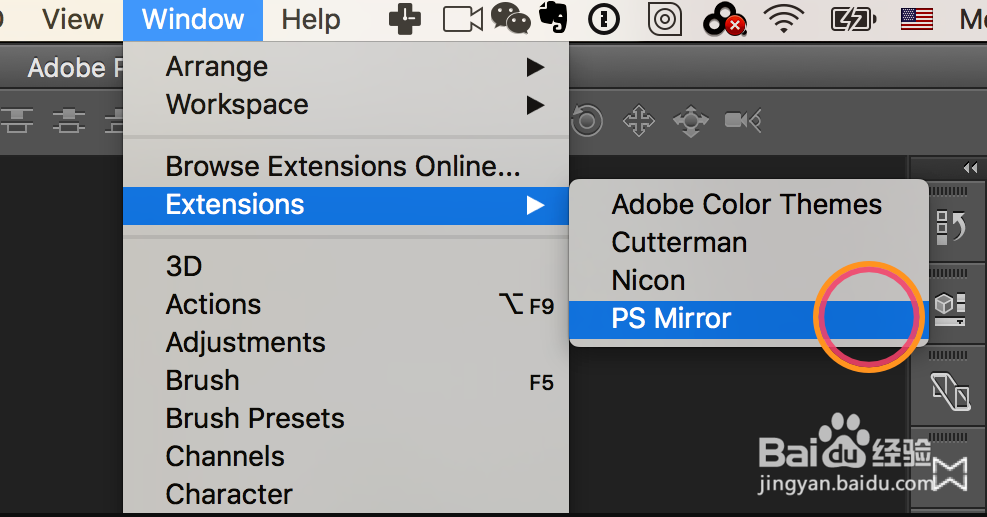Launch Adobe Color Themes extension
The image size is (987, 517).
[748, 205]
